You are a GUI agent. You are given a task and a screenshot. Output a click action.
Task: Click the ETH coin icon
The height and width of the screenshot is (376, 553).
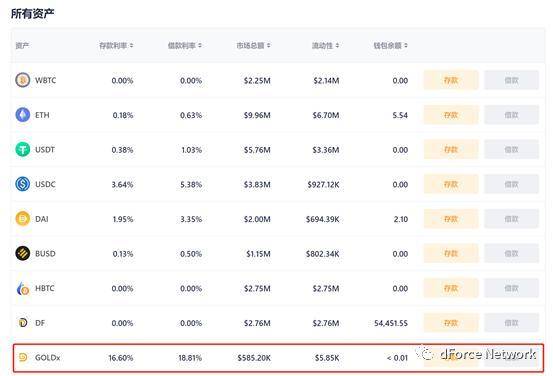(x=23, y=115)
